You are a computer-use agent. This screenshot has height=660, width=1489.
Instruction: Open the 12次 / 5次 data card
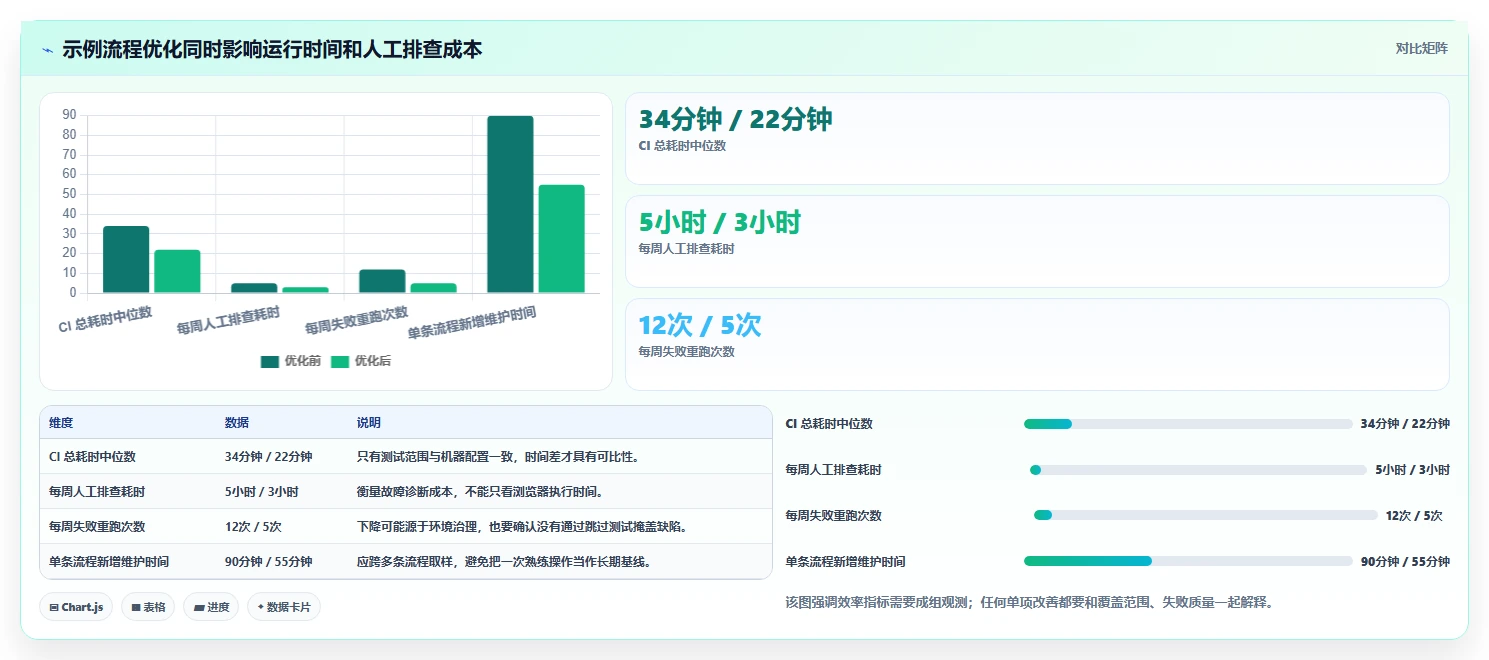pos(1037,344)
